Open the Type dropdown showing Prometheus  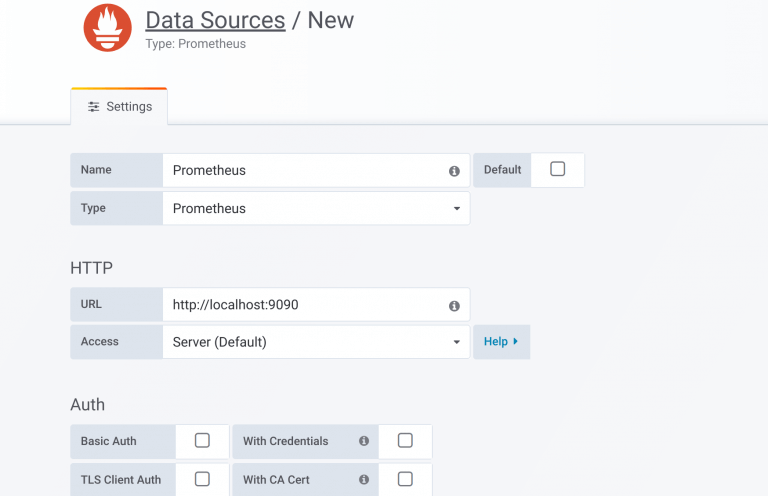[x=316, y=209]
